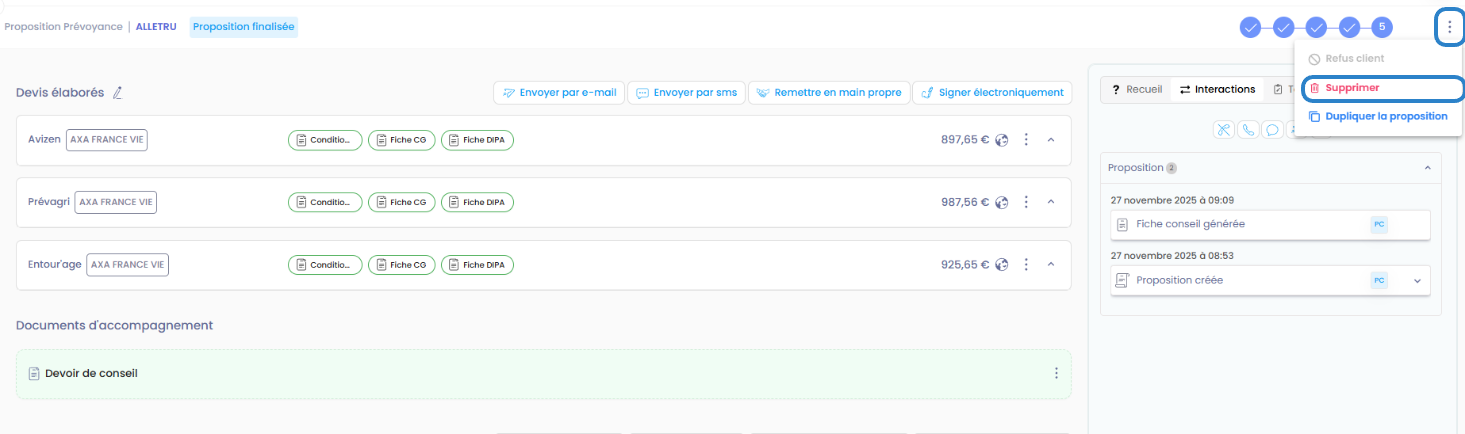Open Fiche CG for the Prévagri quote
This screenshot has width=1465, height=434.
point(402,202)
